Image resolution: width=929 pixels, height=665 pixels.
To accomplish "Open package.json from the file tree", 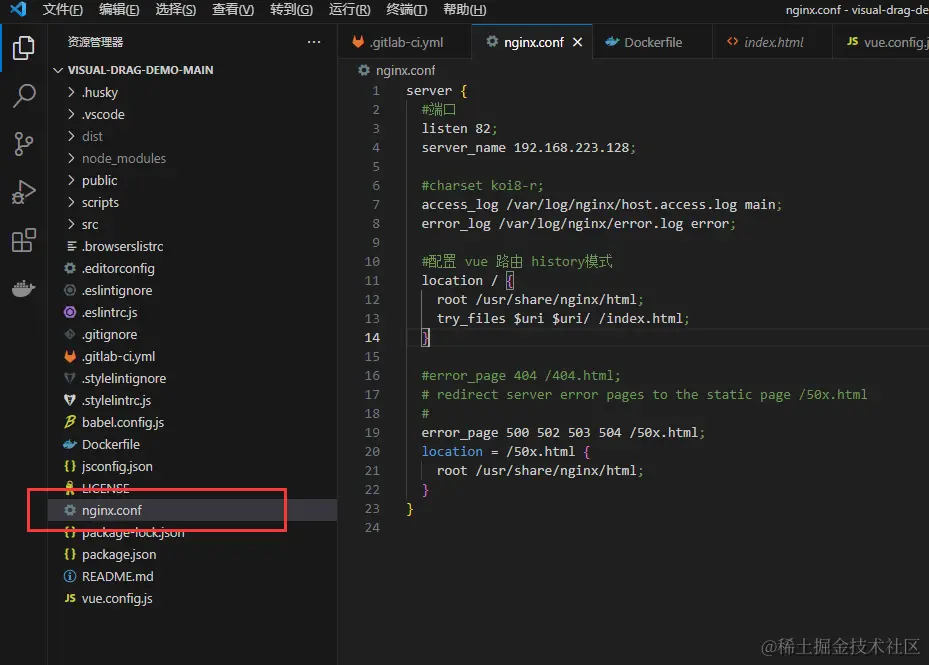I will point(192,554).
